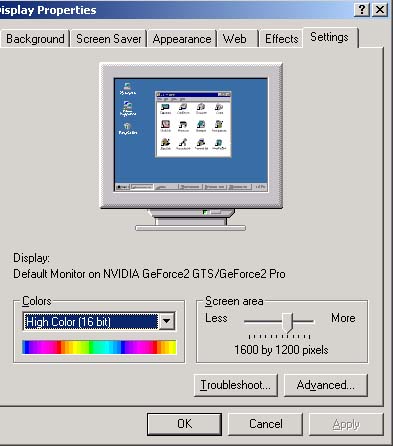Open Advanced display settings
393x446 pixels.
click(326, 385)
